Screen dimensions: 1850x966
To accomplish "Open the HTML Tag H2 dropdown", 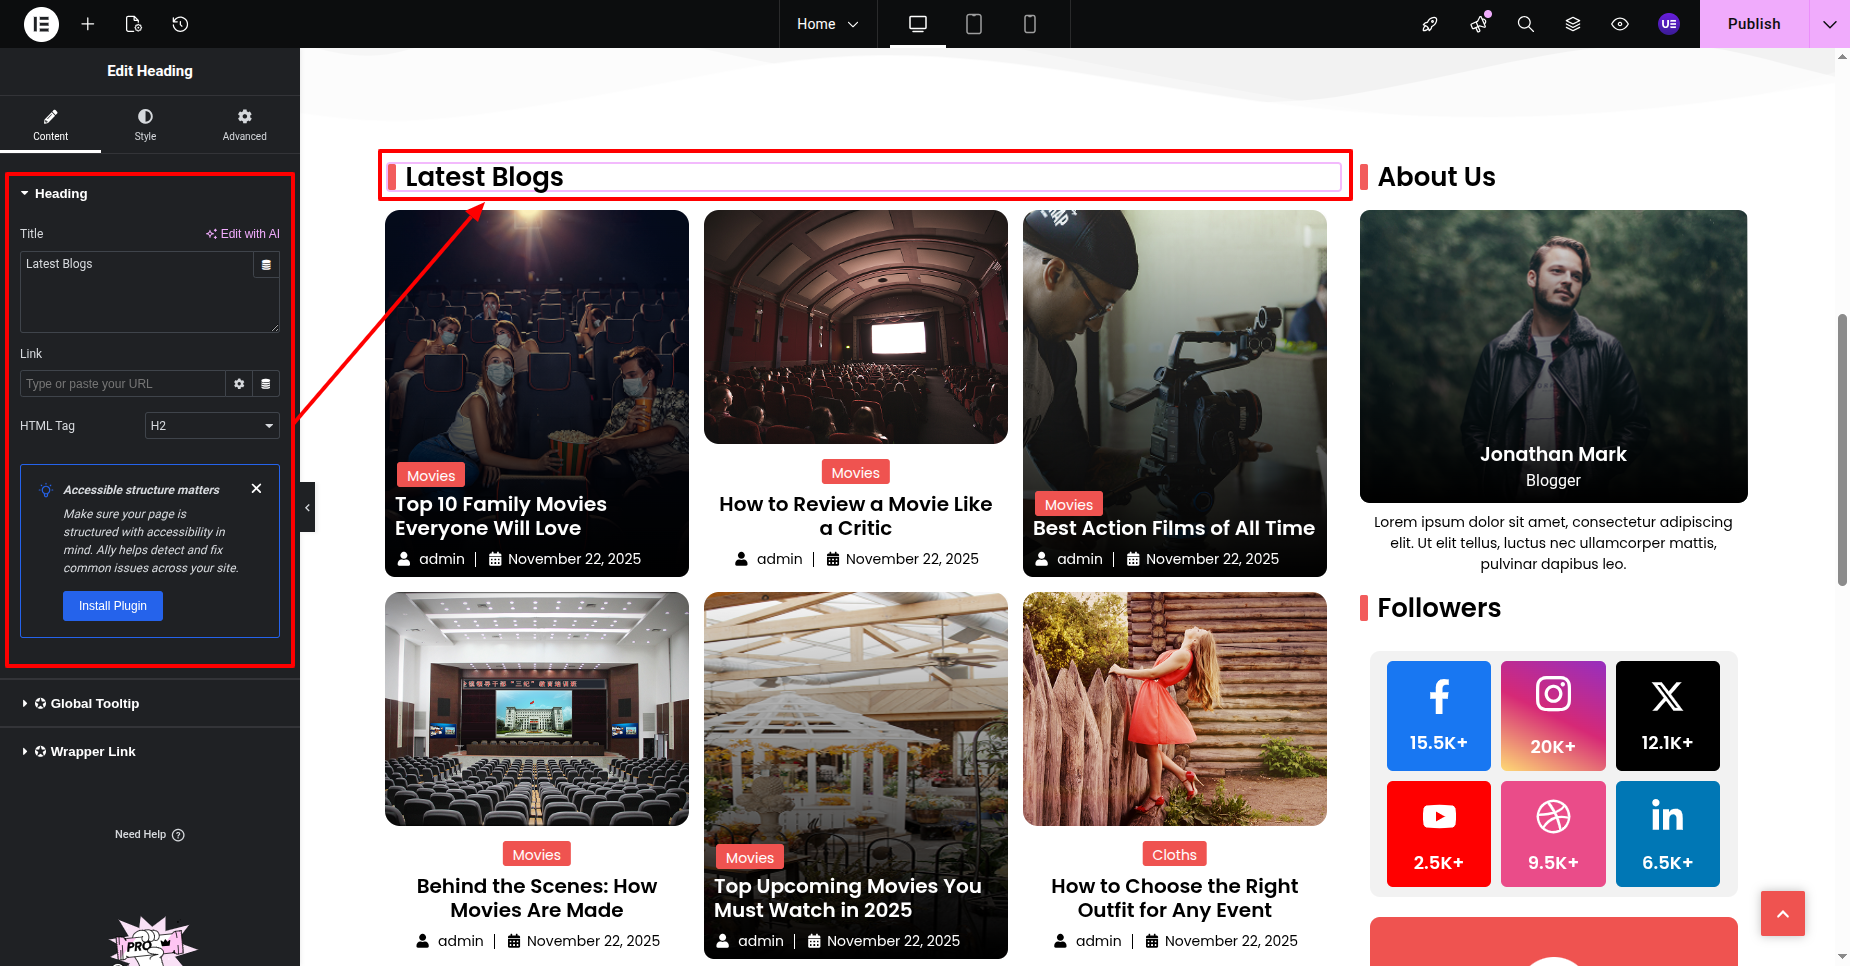I will pos(212,426).
